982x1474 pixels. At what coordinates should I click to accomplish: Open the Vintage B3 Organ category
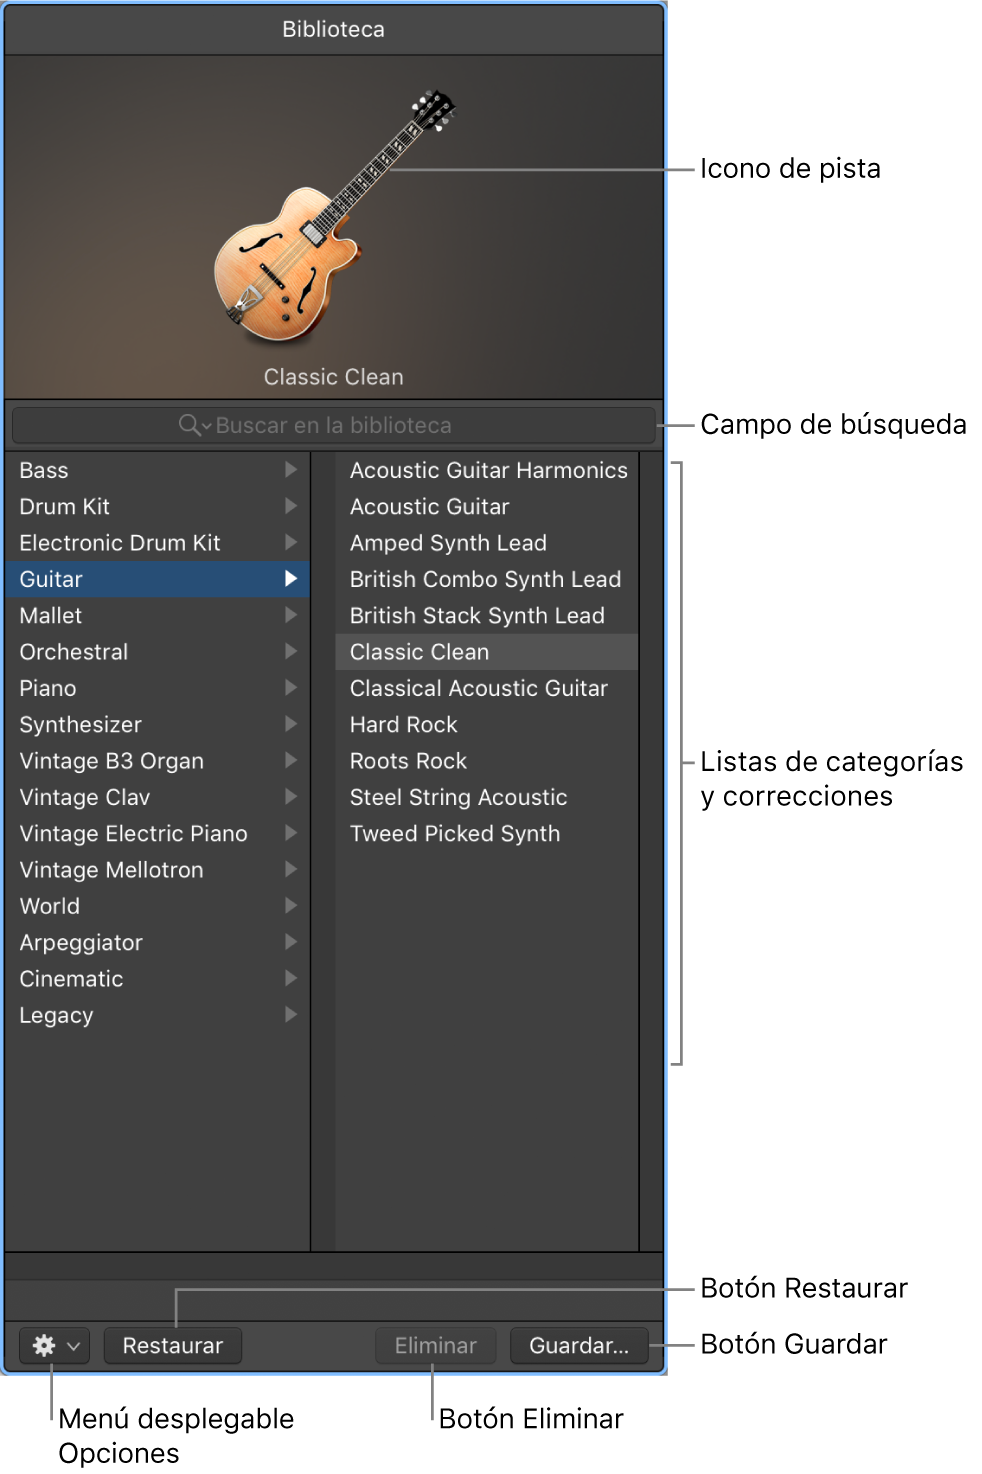click(x=112, y=761)
